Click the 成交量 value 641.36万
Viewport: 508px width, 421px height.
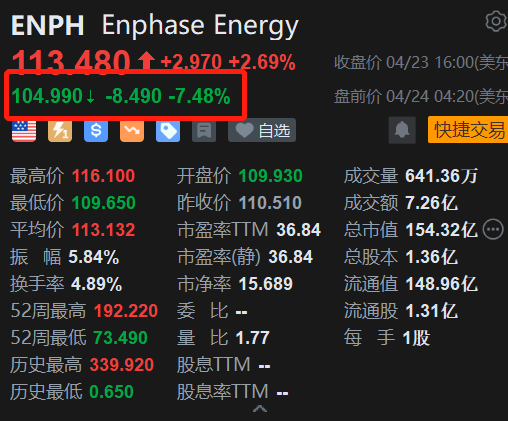442,176
